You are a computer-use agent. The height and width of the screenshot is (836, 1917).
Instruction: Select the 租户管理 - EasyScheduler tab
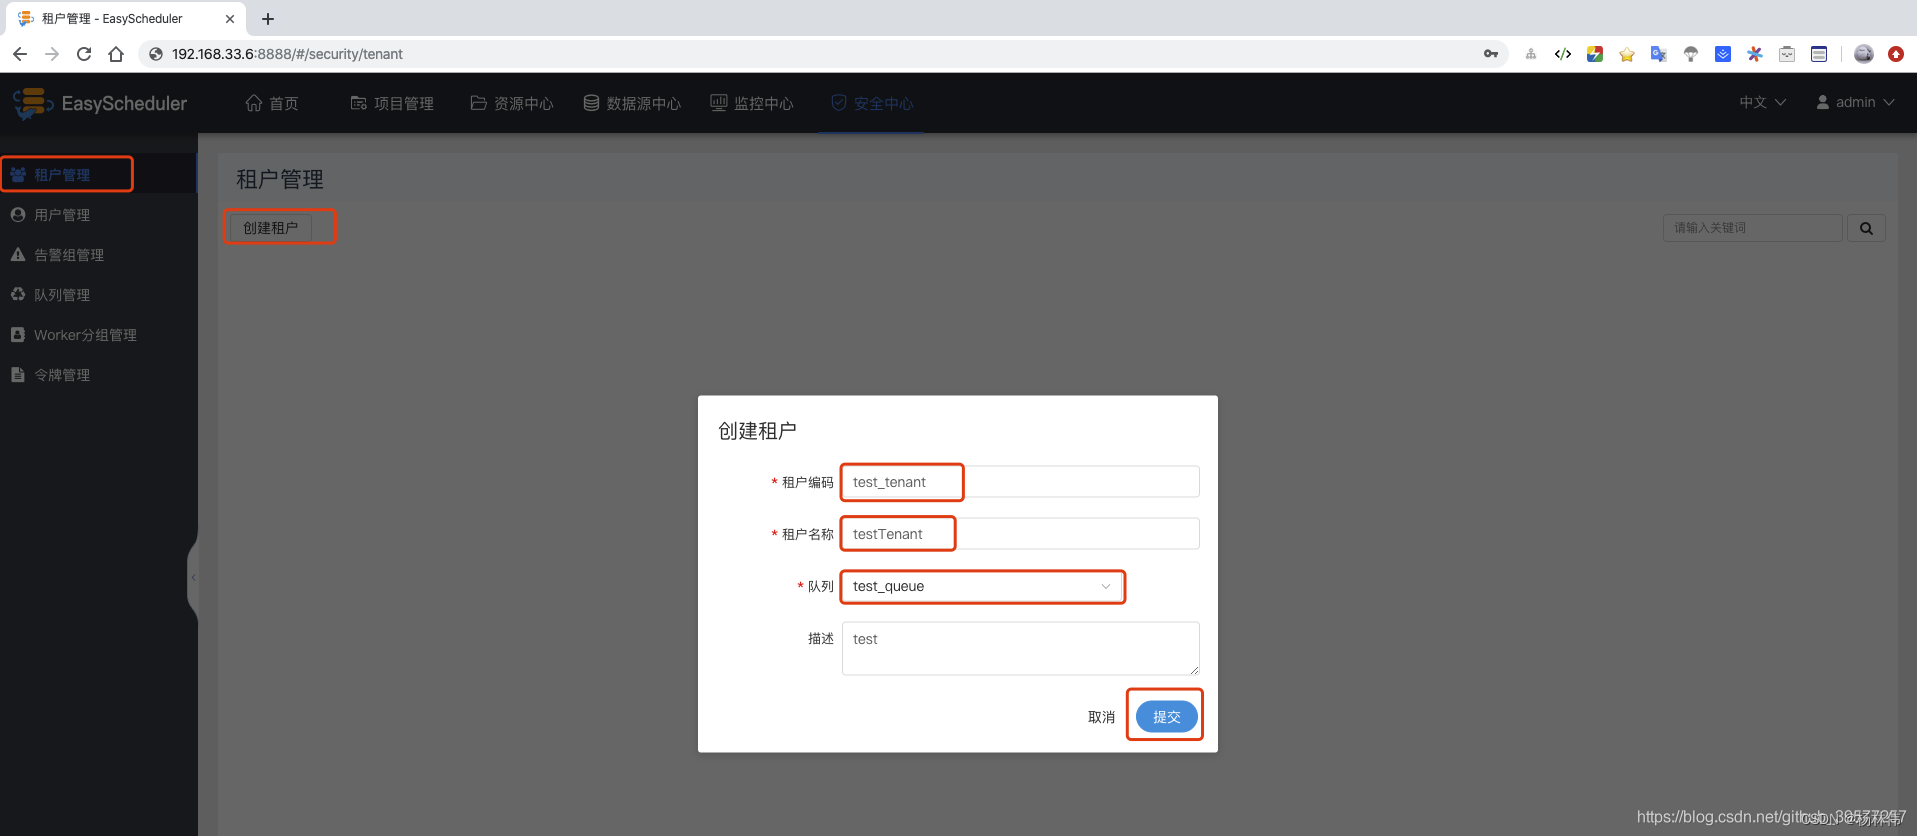coord(125,19)
